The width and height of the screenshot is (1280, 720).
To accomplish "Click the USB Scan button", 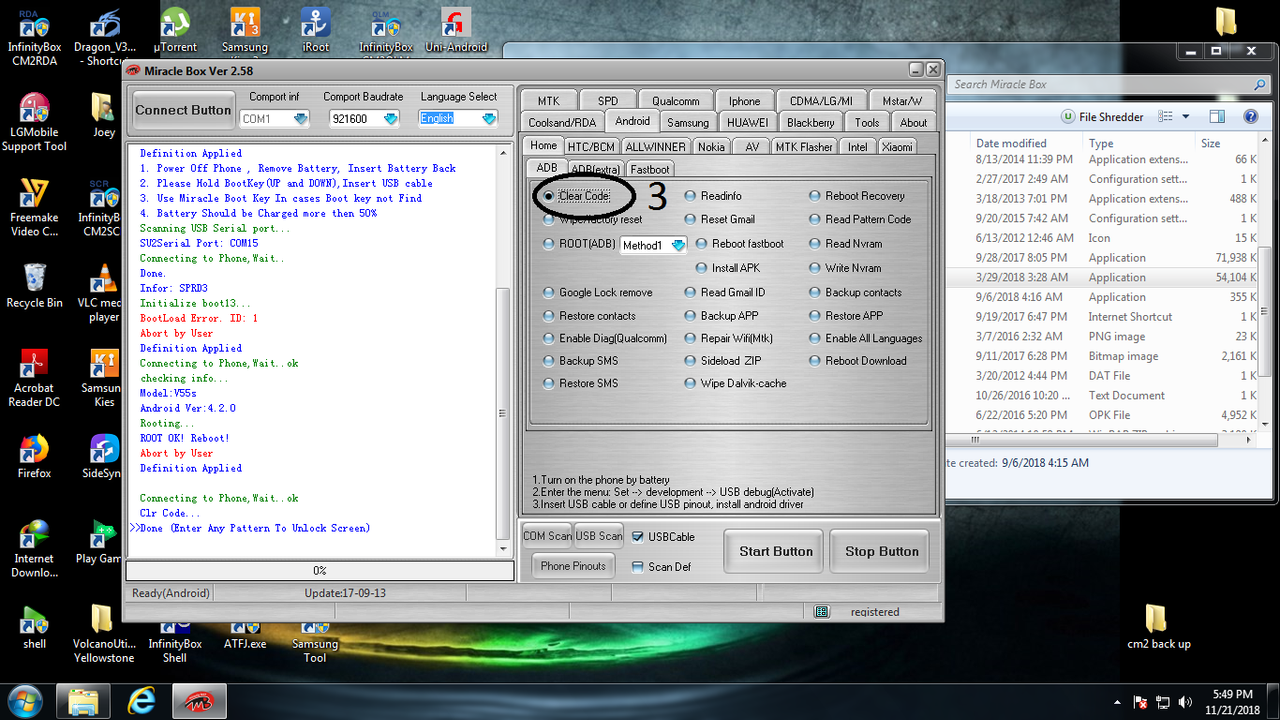I will click(599, 536).
